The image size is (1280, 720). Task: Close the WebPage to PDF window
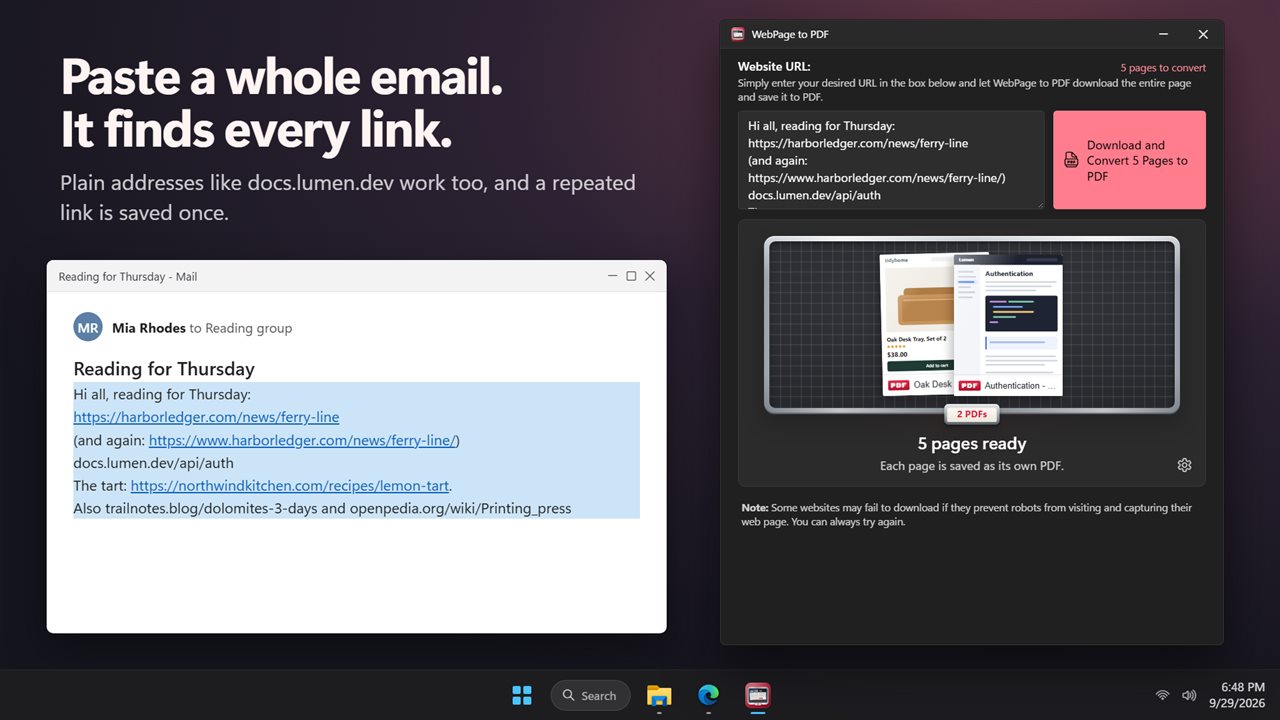1203,34
